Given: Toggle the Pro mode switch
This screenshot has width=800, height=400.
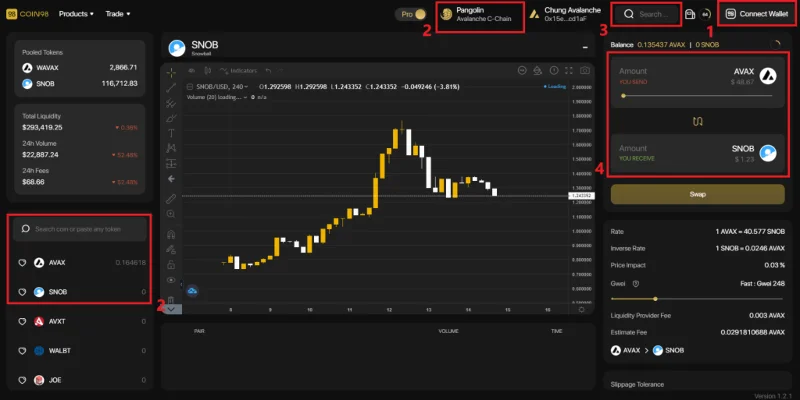Looking at the screenshot, I should tap(413, 14).
